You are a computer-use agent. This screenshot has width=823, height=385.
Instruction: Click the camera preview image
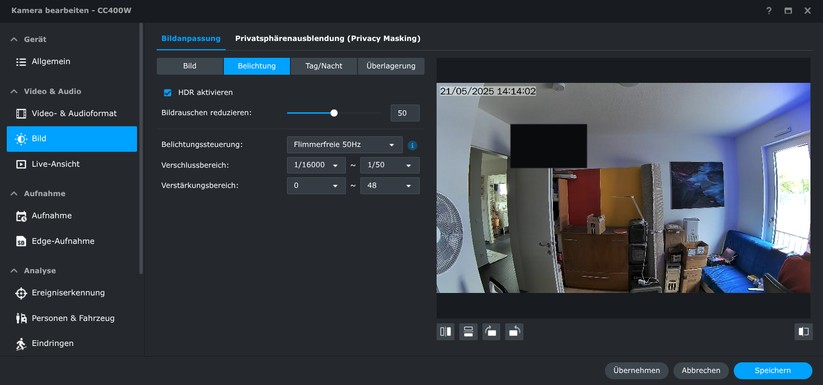[624, 188]
